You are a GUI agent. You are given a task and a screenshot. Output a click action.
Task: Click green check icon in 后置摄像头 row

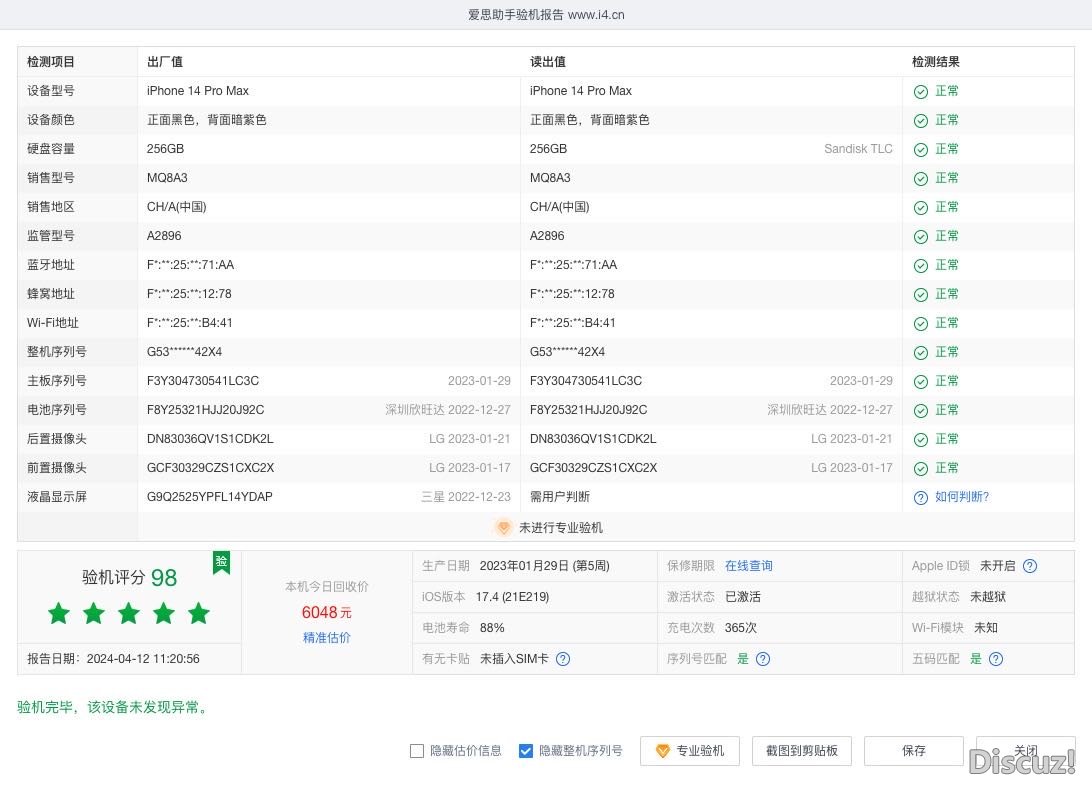[921, 439]
